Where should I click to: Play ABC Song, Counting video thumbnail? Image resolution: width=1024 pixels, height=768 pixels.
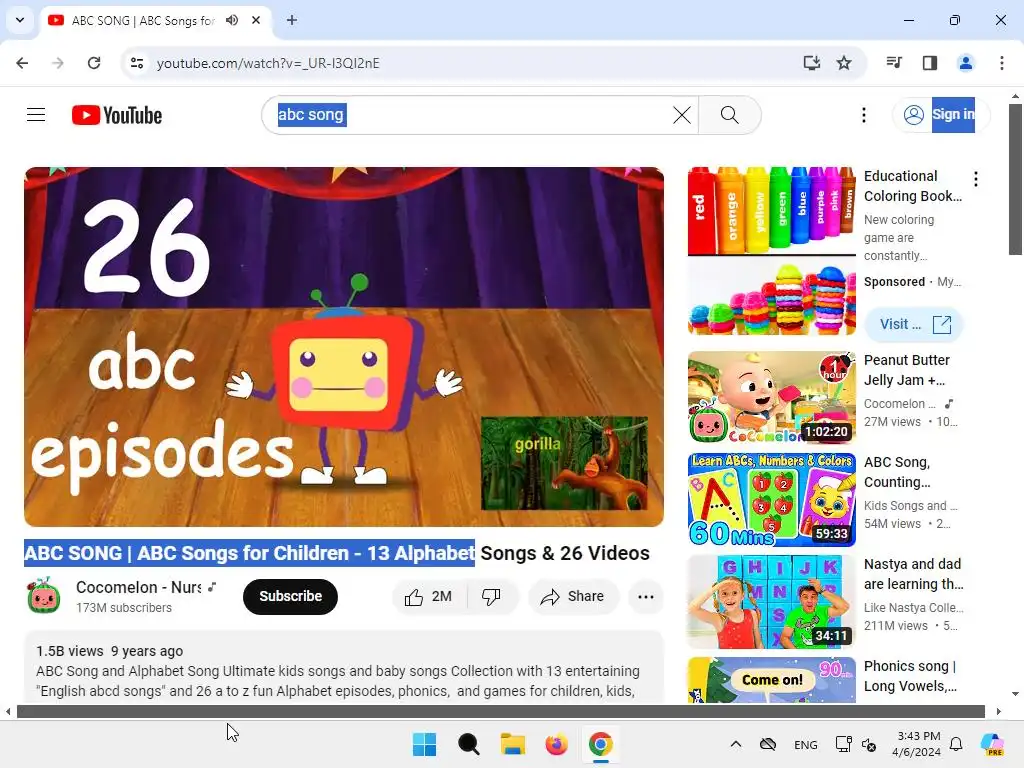[771, 500]
